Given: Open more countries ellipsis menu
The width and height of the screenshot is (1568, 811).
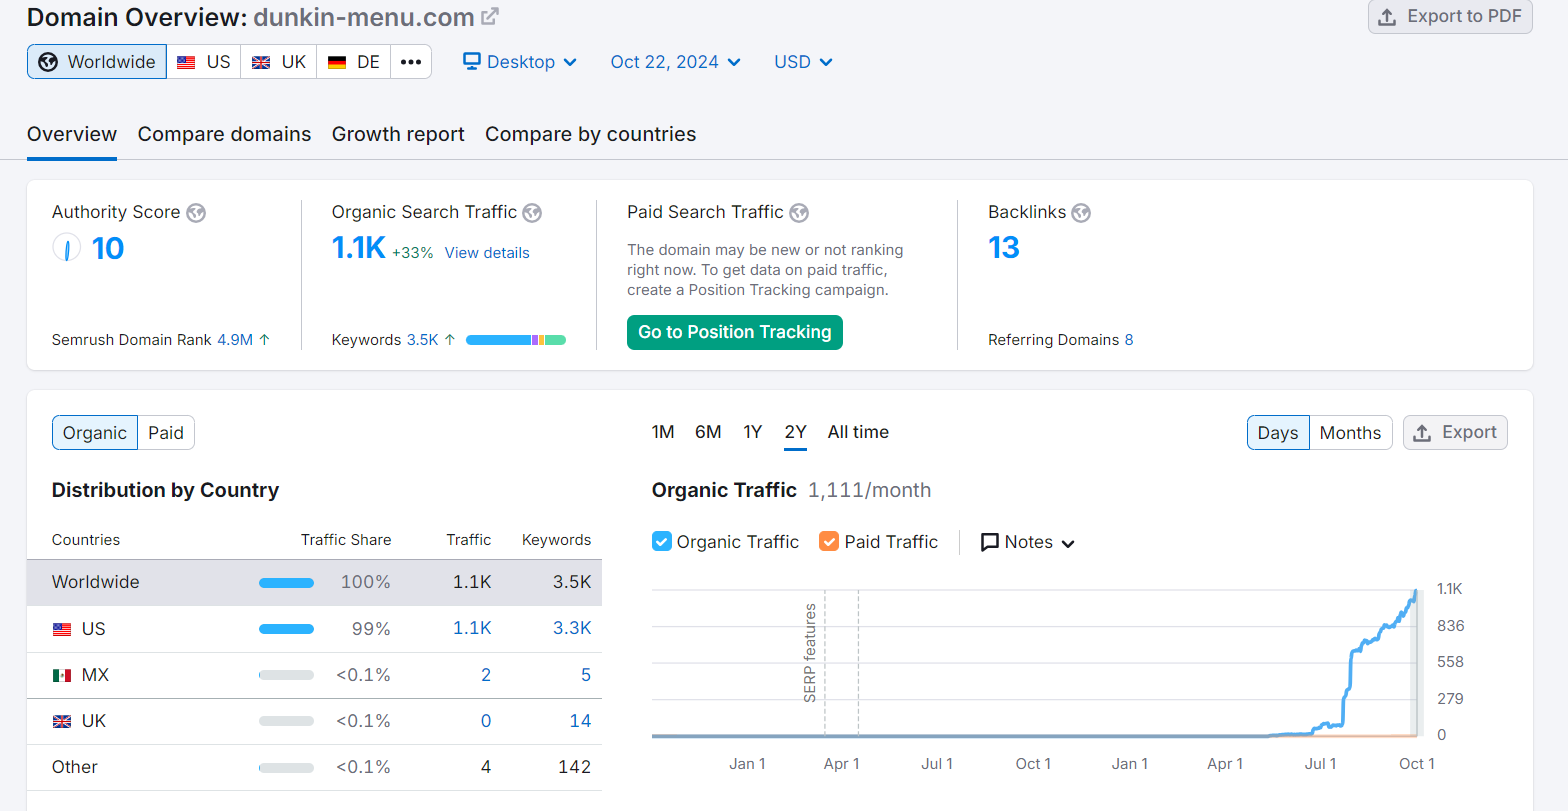Looking at the screenshot, I should (411, 62).
